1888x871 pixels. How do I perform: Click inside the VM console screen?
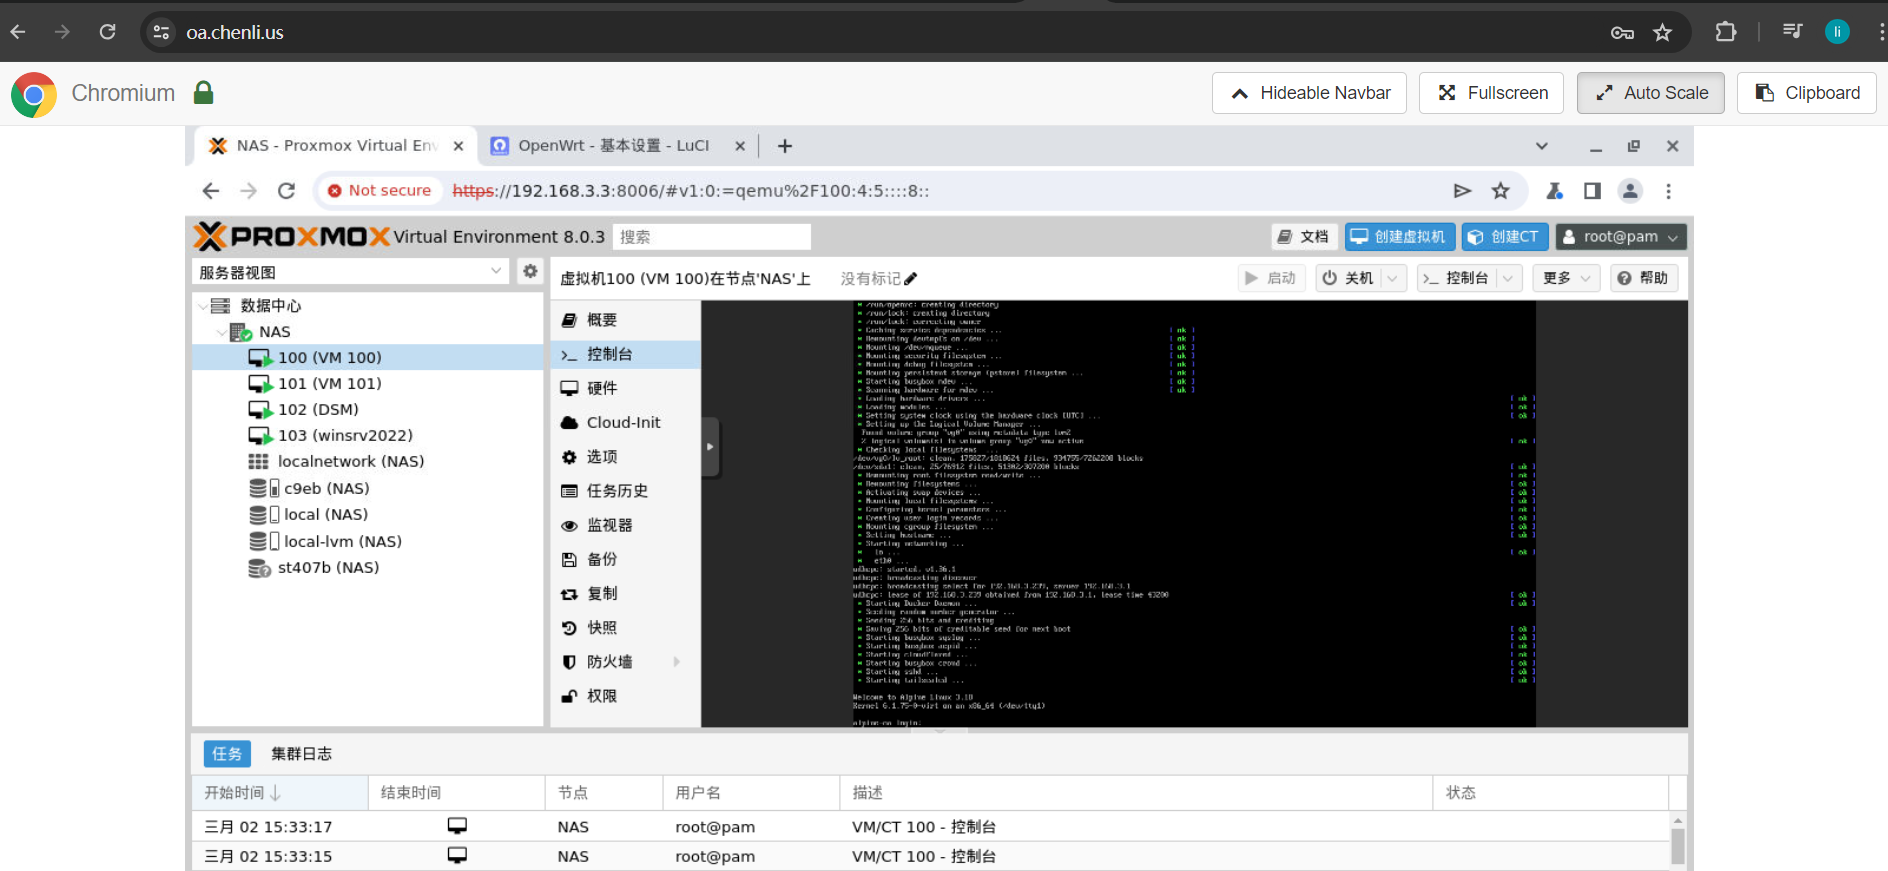click(1194, 513)
